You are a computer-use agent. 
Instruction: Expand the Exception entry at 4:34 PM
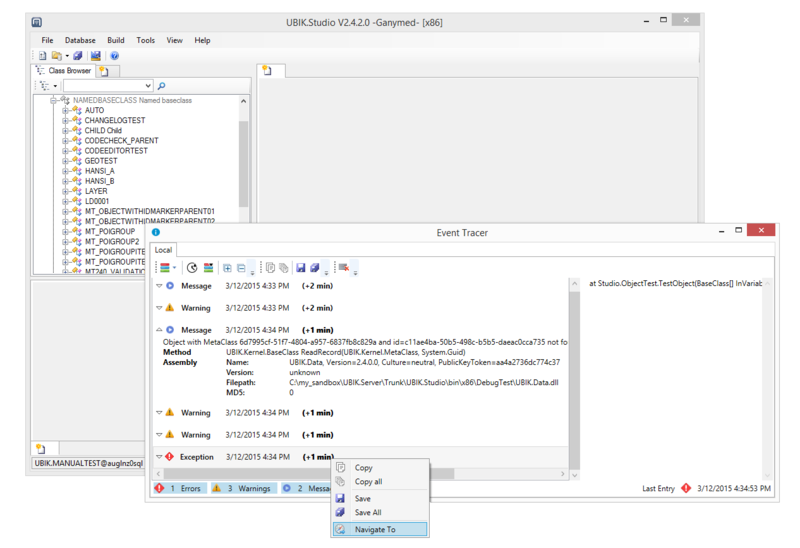[159, 457]
